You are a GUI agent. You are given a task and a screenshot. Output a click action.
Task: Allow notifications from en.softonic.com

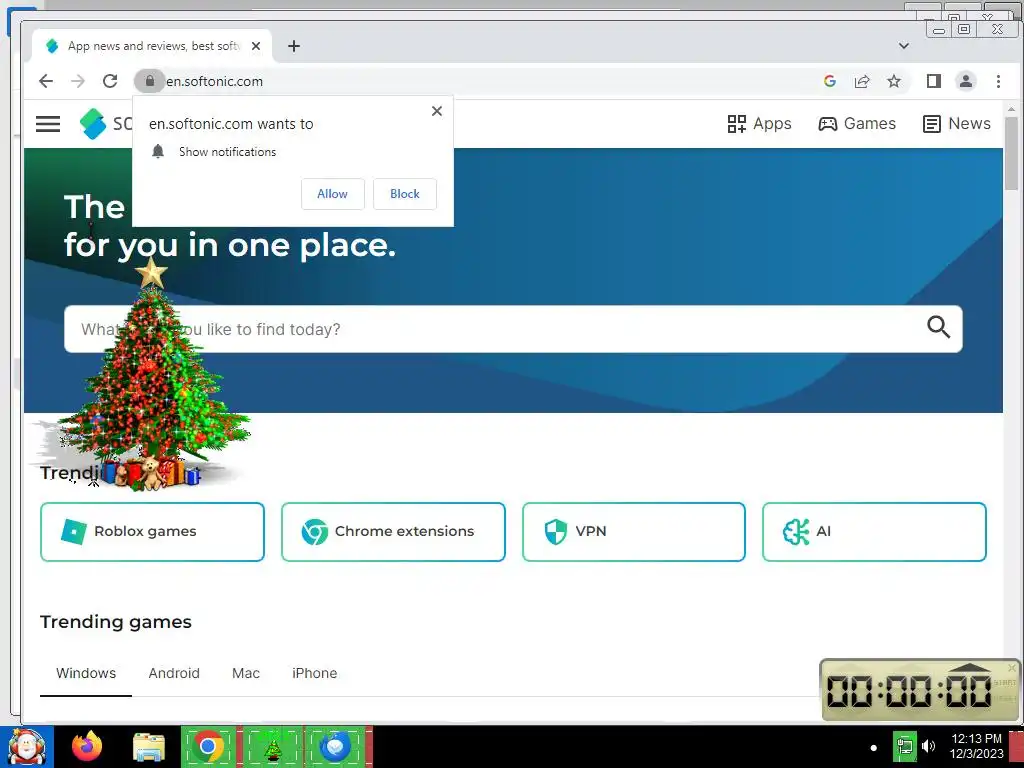point(332,194)
